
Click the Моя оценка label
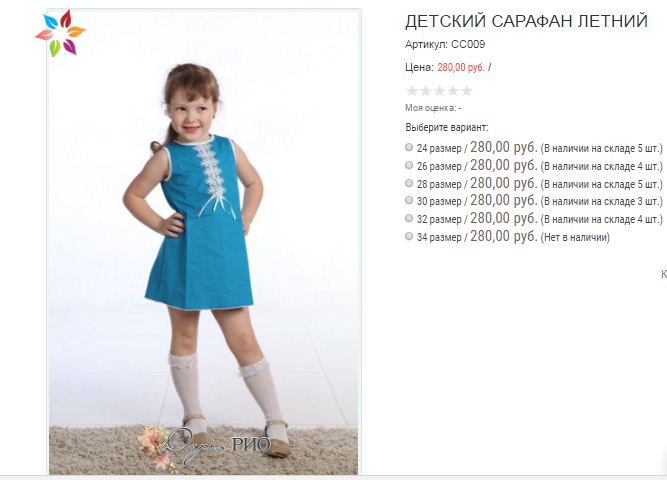click(x=430, y=108)
